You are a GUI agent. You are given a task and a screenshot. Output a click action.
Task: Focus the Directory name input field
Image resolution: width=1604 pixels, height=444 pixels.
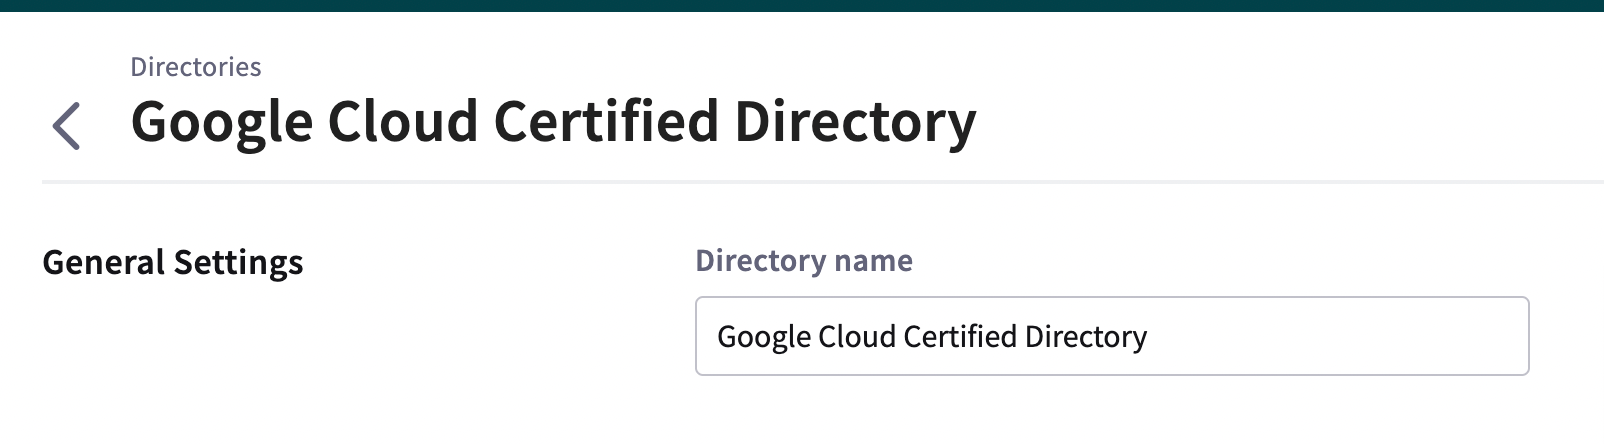tap(1112, 336)
